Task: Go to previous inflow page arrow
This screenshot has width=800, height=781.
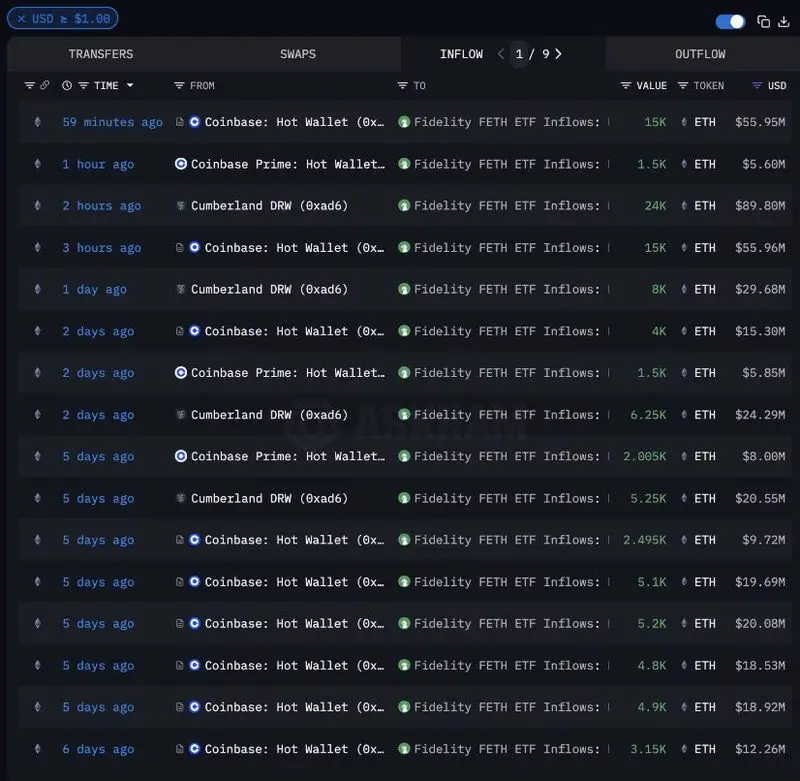Action: 501,54
